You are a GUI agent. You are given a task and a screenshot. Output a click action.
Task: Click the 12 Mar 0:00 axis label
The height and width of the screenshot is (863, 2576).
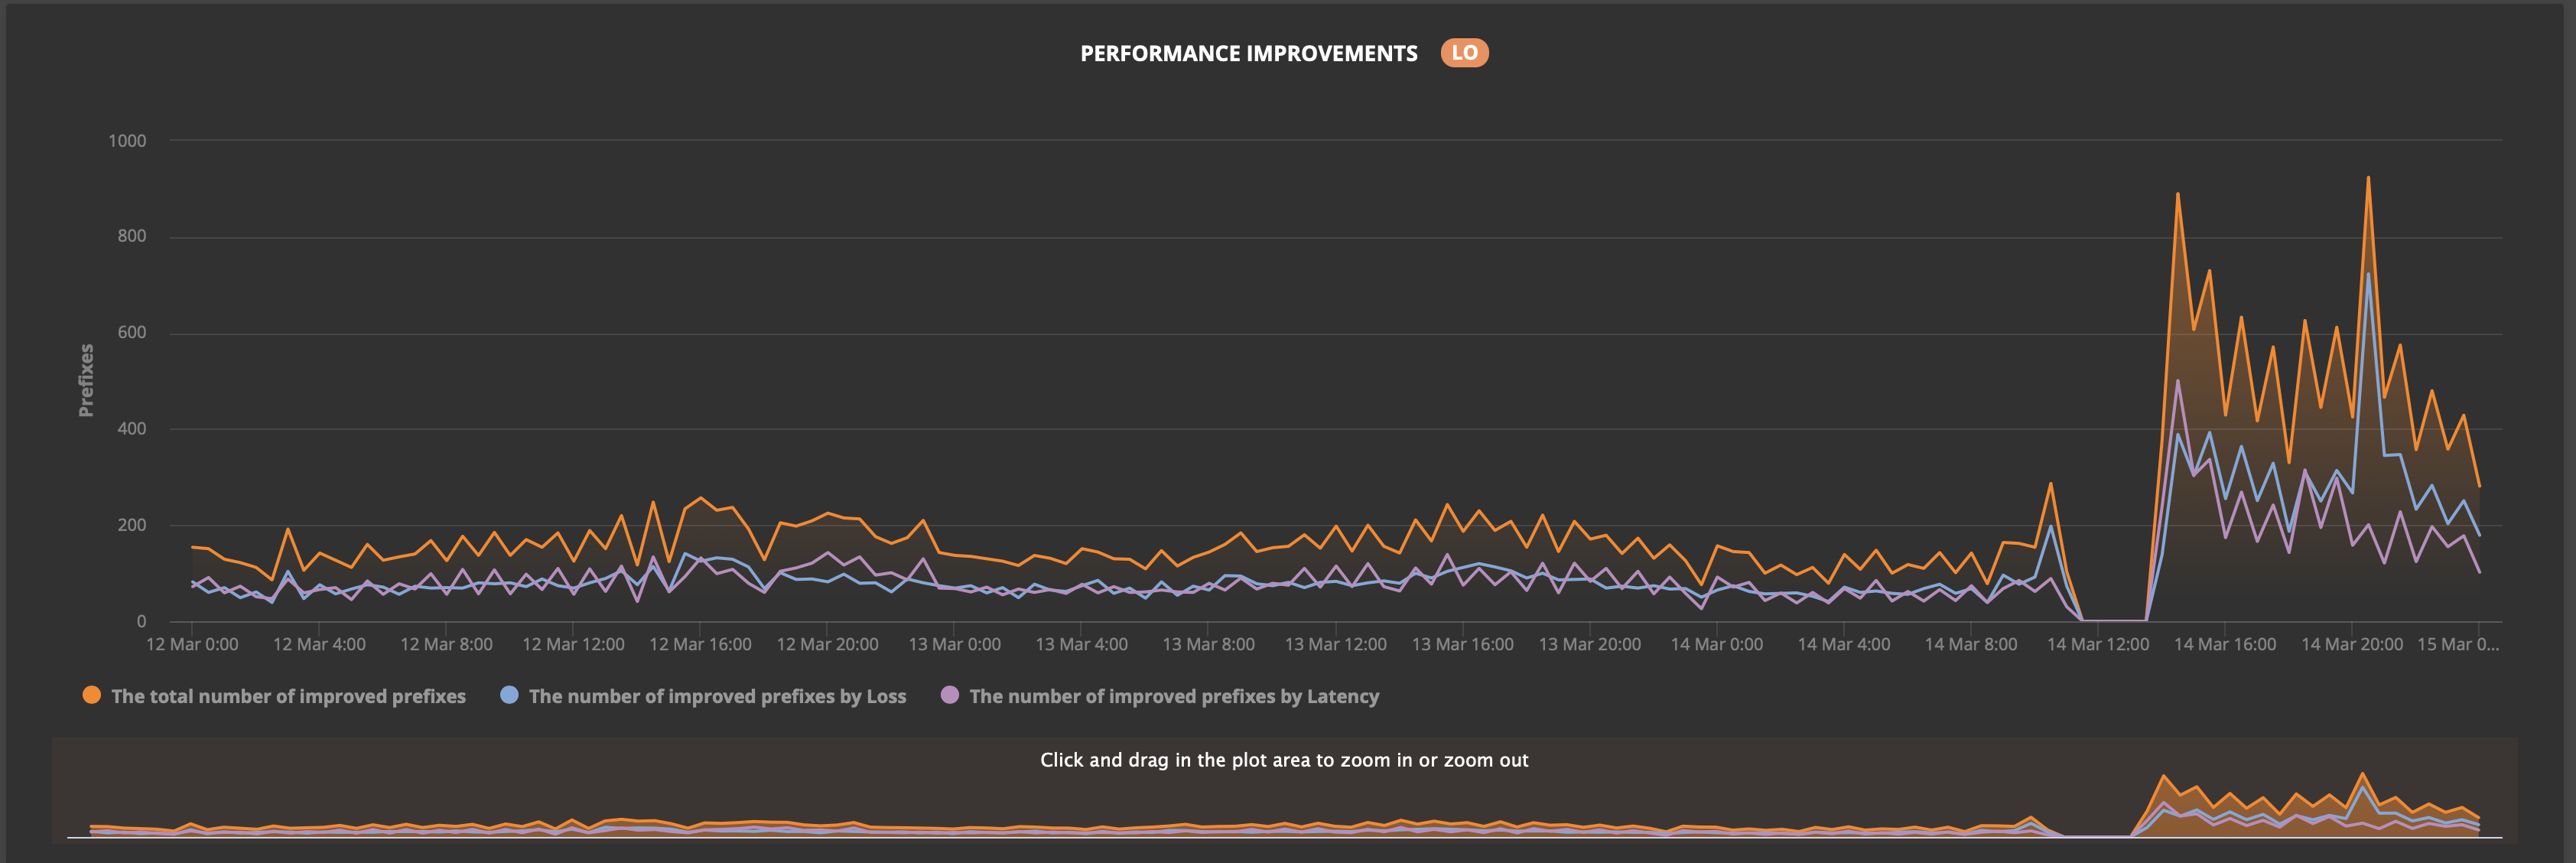[x=192, y=644]
